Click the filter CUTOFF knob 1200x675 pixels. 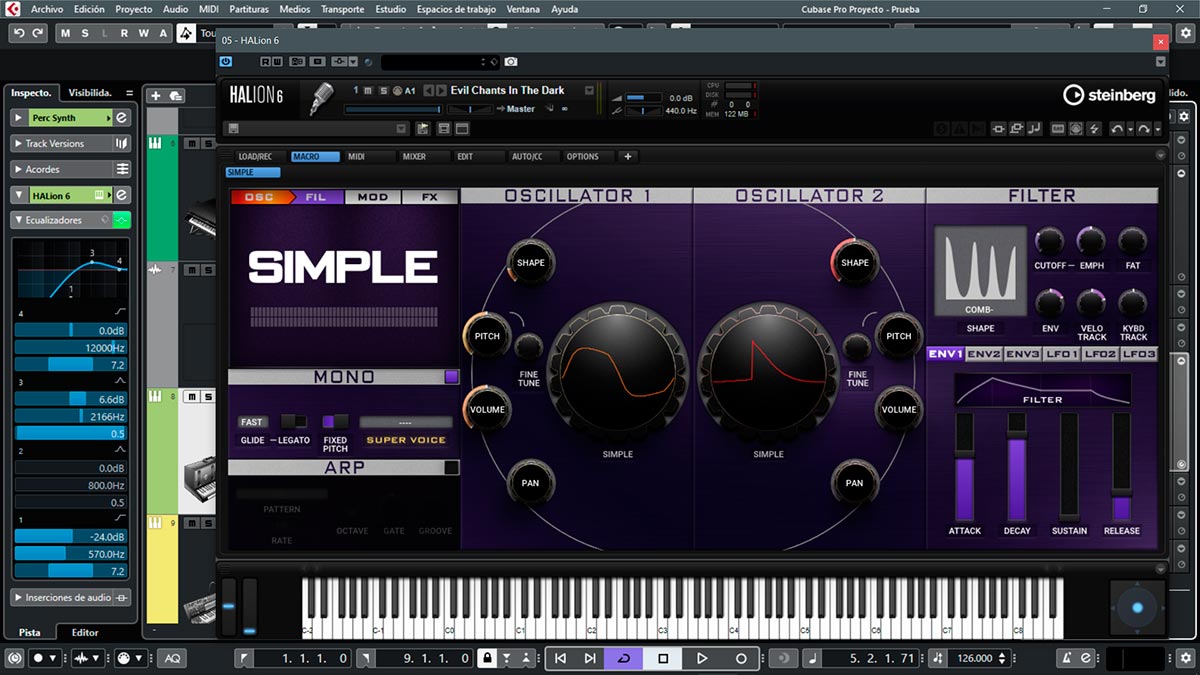pyautogui.click(x=1050, y=241)
